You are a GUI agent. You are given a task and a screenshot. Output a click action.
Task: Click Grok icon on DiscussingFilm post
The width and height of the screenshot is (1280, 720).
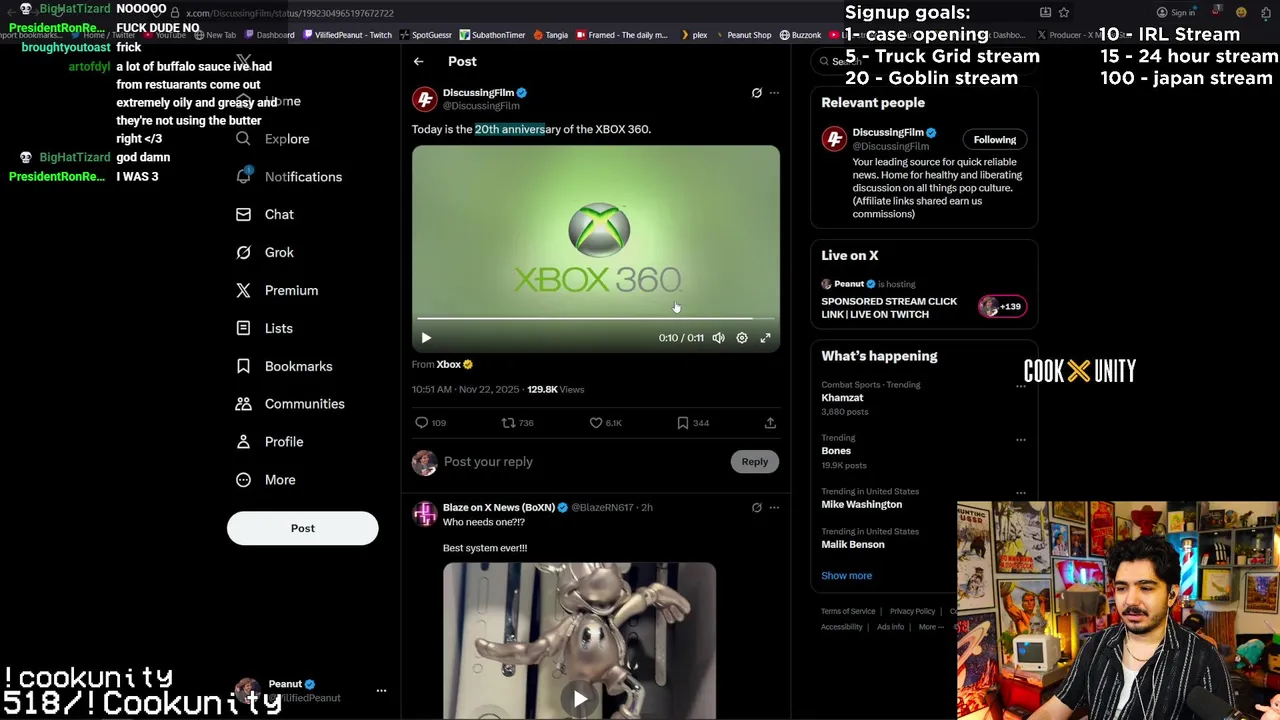(x=756, y=93)
